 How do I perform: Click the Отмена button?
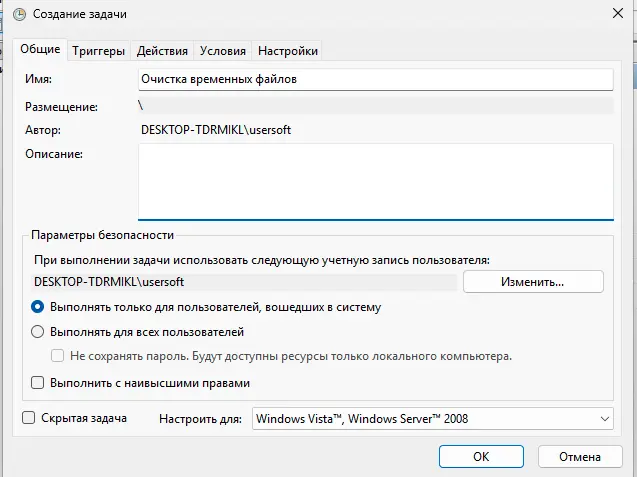pyautogui.click(x=580, y=456)
